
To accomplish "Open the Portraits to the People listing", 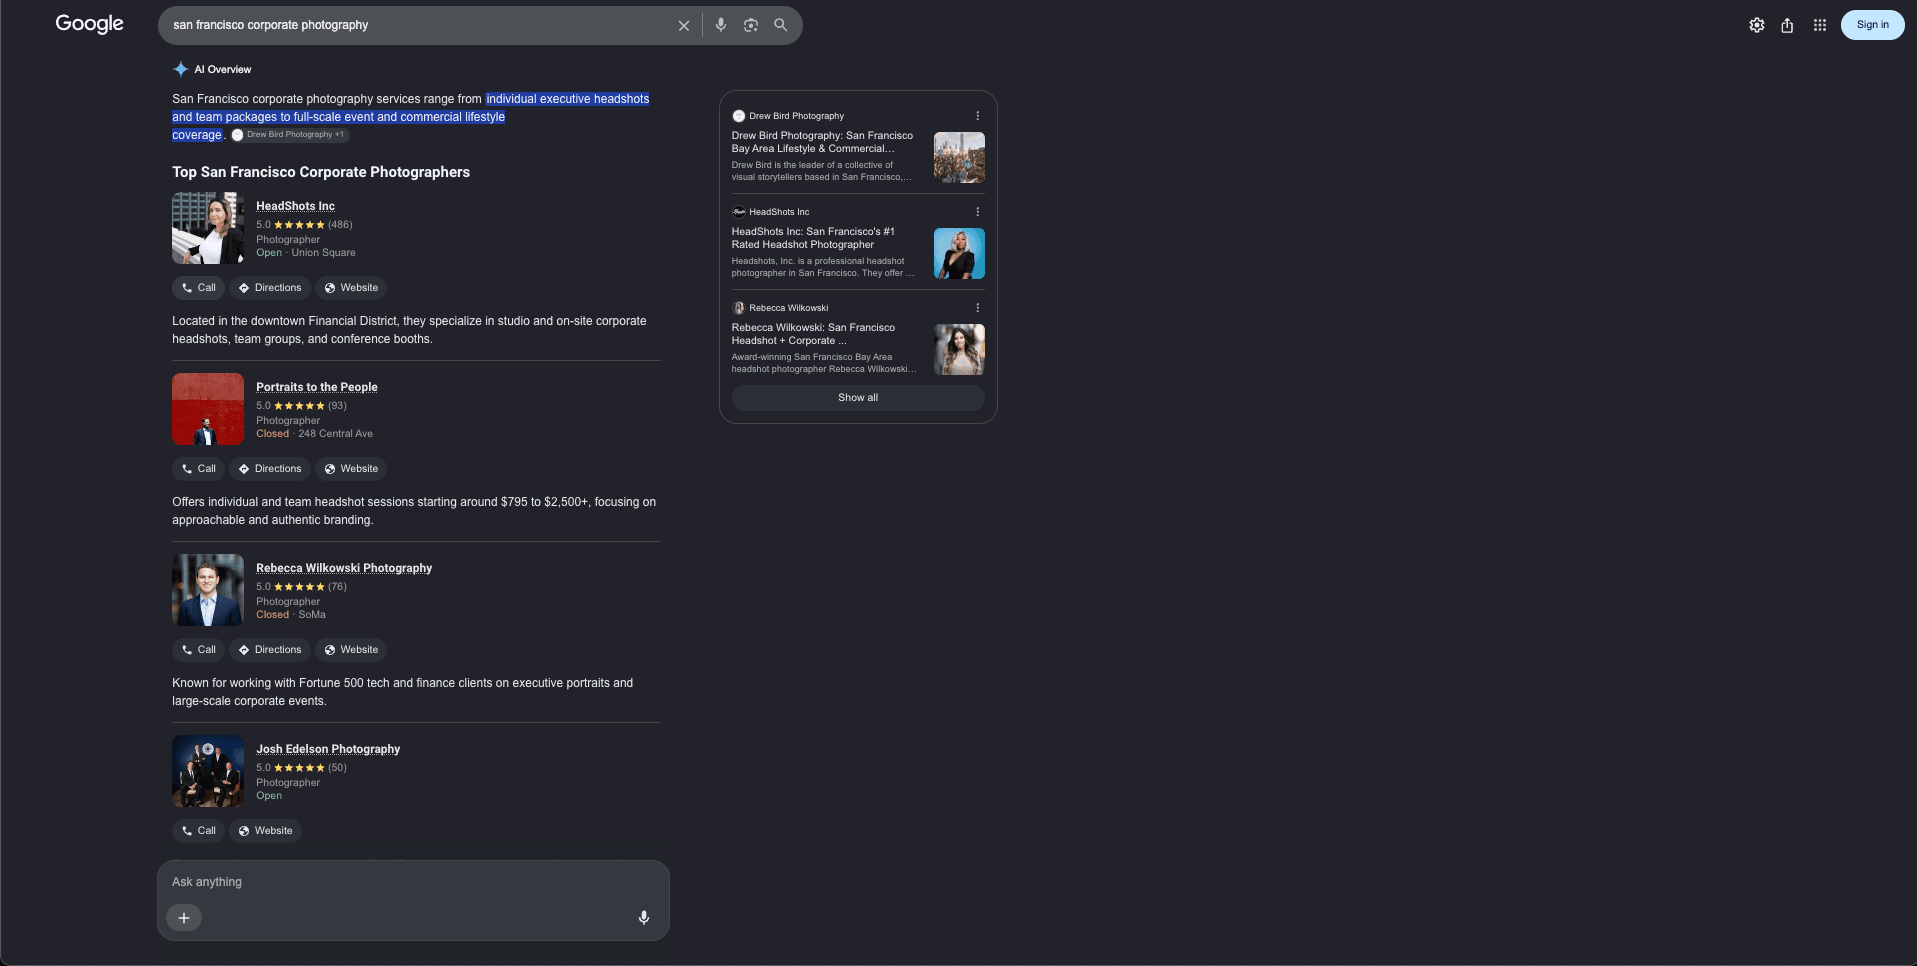I will pyautogui.click(x=317, y=387).
